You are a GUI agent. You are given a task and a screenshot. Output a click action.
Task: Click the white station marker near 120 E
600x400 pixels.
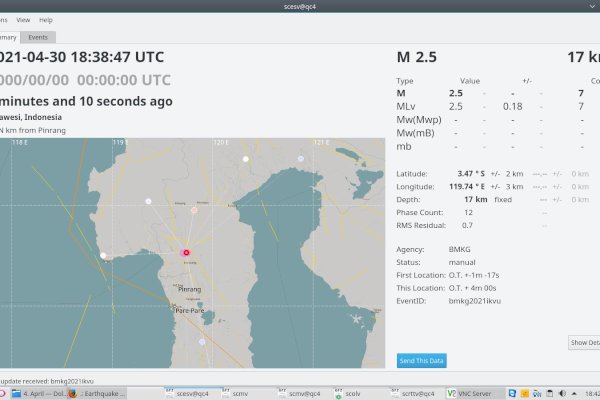[246, 159]
